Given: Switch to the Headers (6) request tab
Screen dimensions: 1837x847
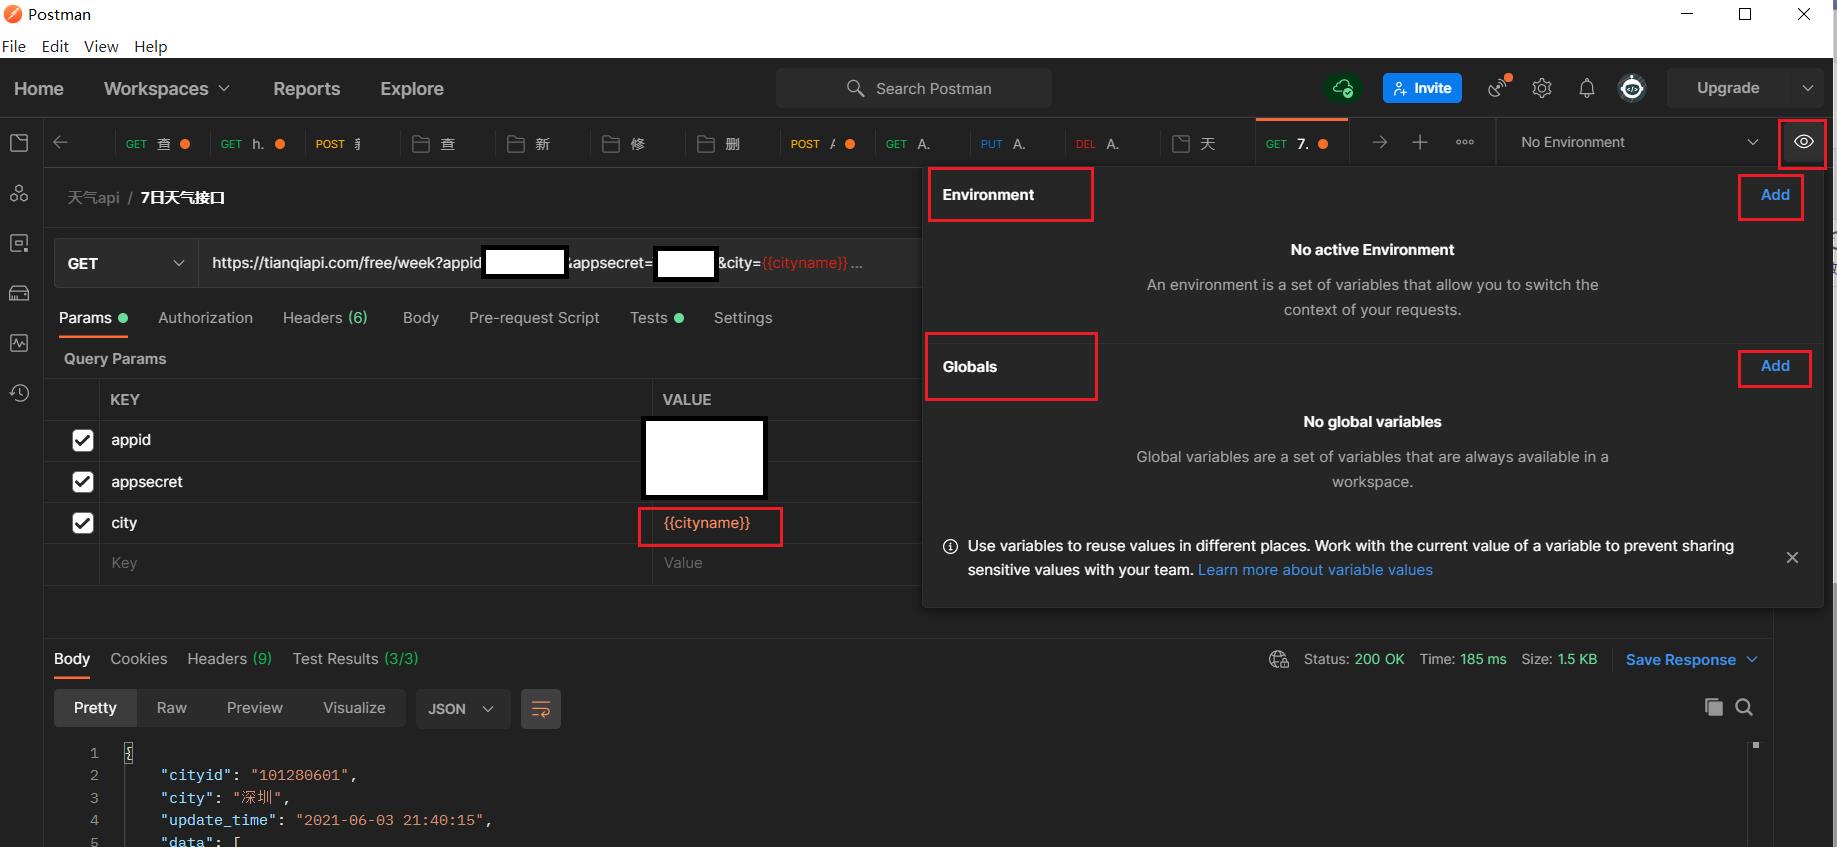Looking at the screenshot, I should (325, 317).
